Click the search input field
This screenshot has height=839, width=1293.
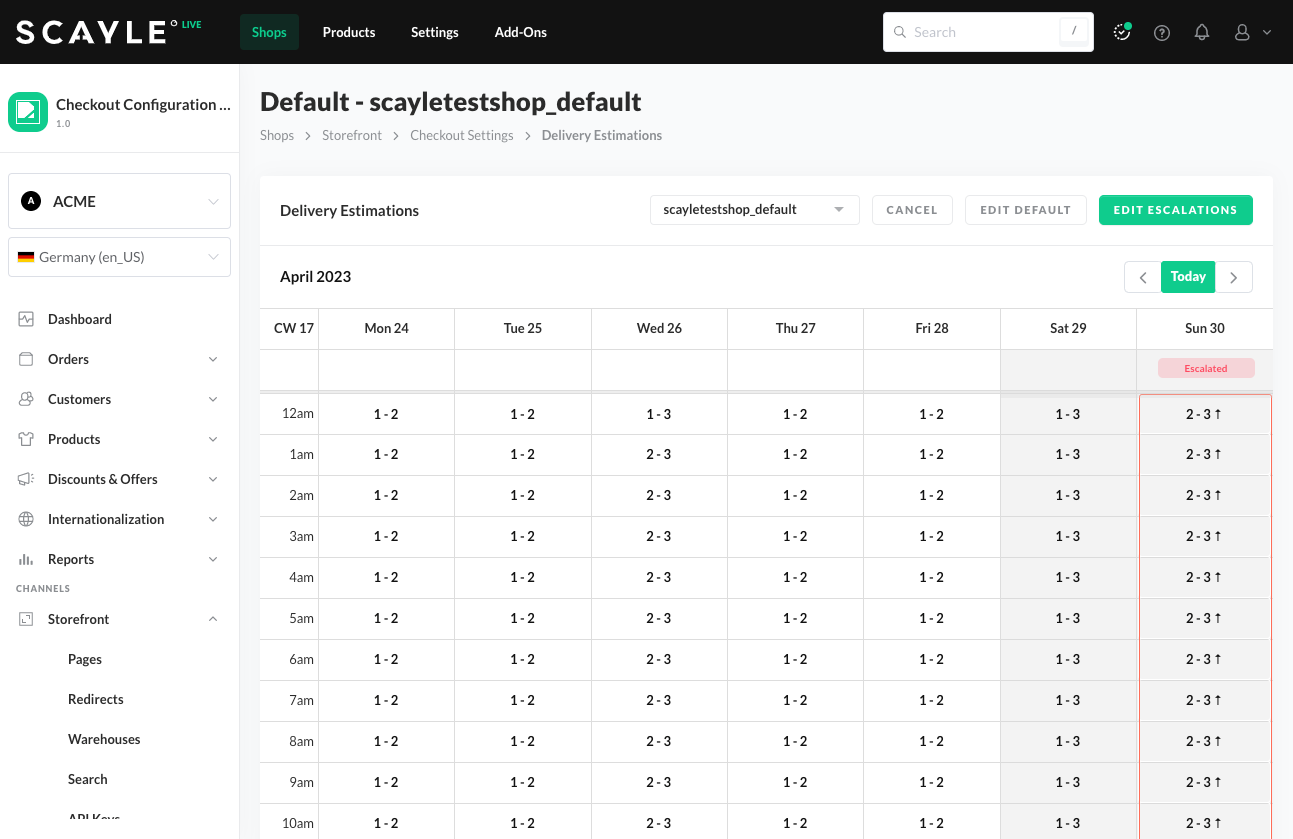pyautogui.click(x=980, y=32)
